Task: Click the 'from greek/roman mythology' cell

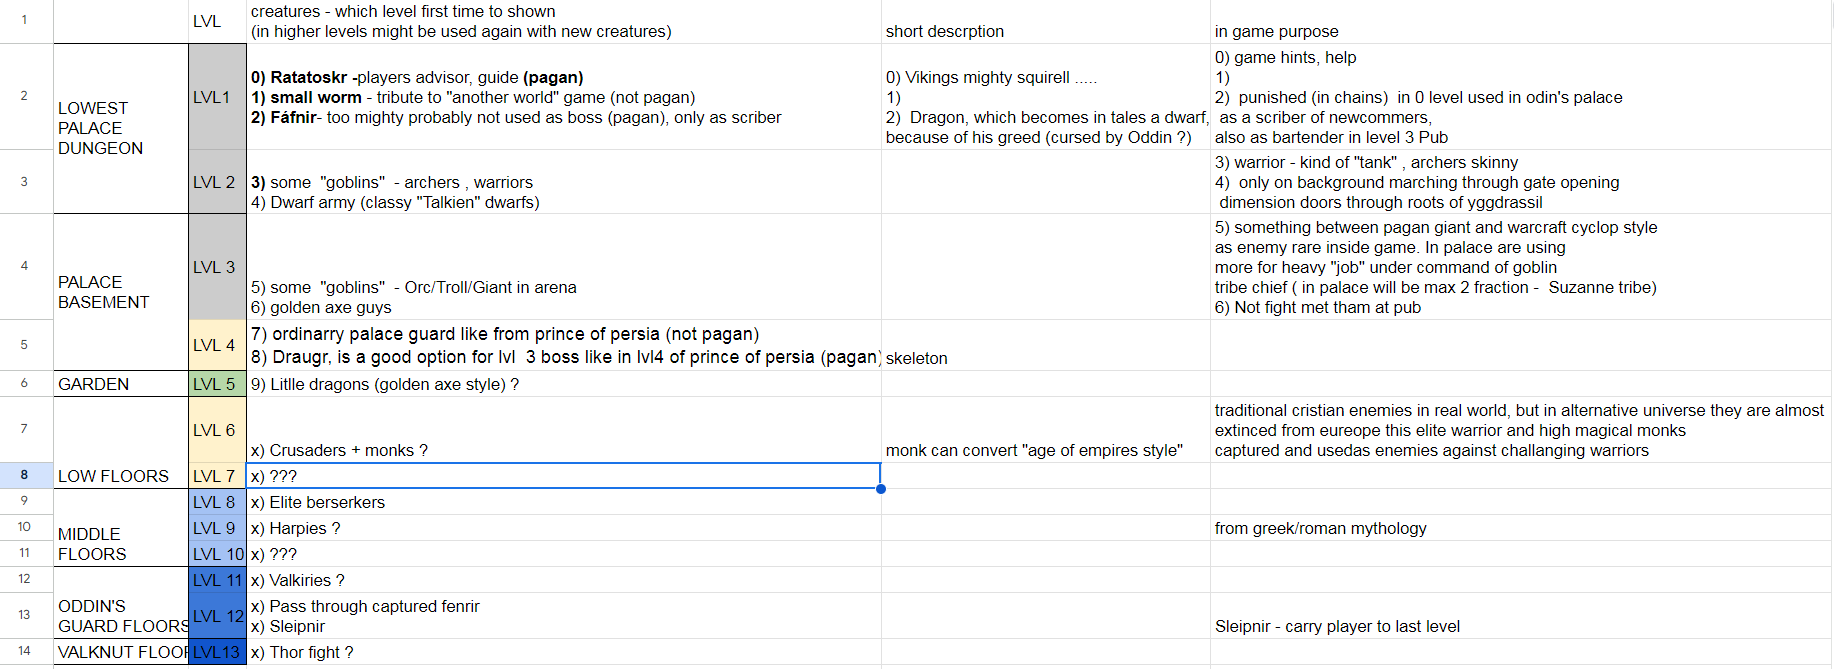Action: [1520, 528]
